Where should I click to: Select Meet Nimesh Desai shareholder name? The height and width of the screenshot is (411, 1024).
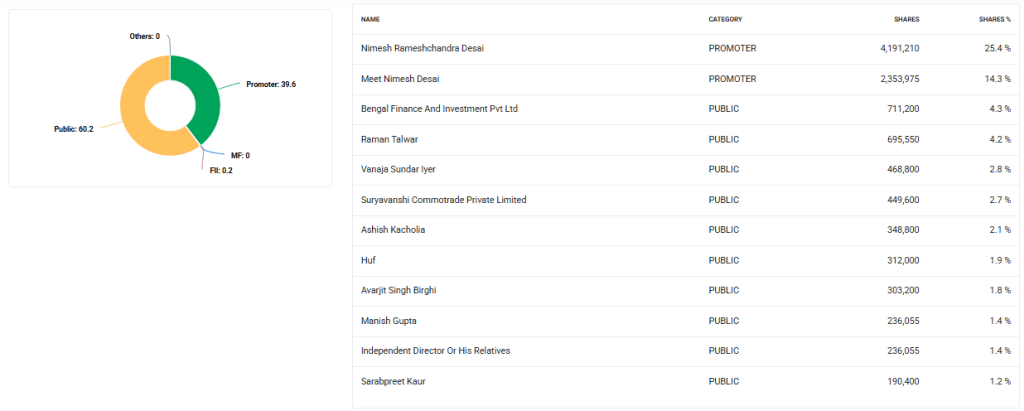pos(400,78)
